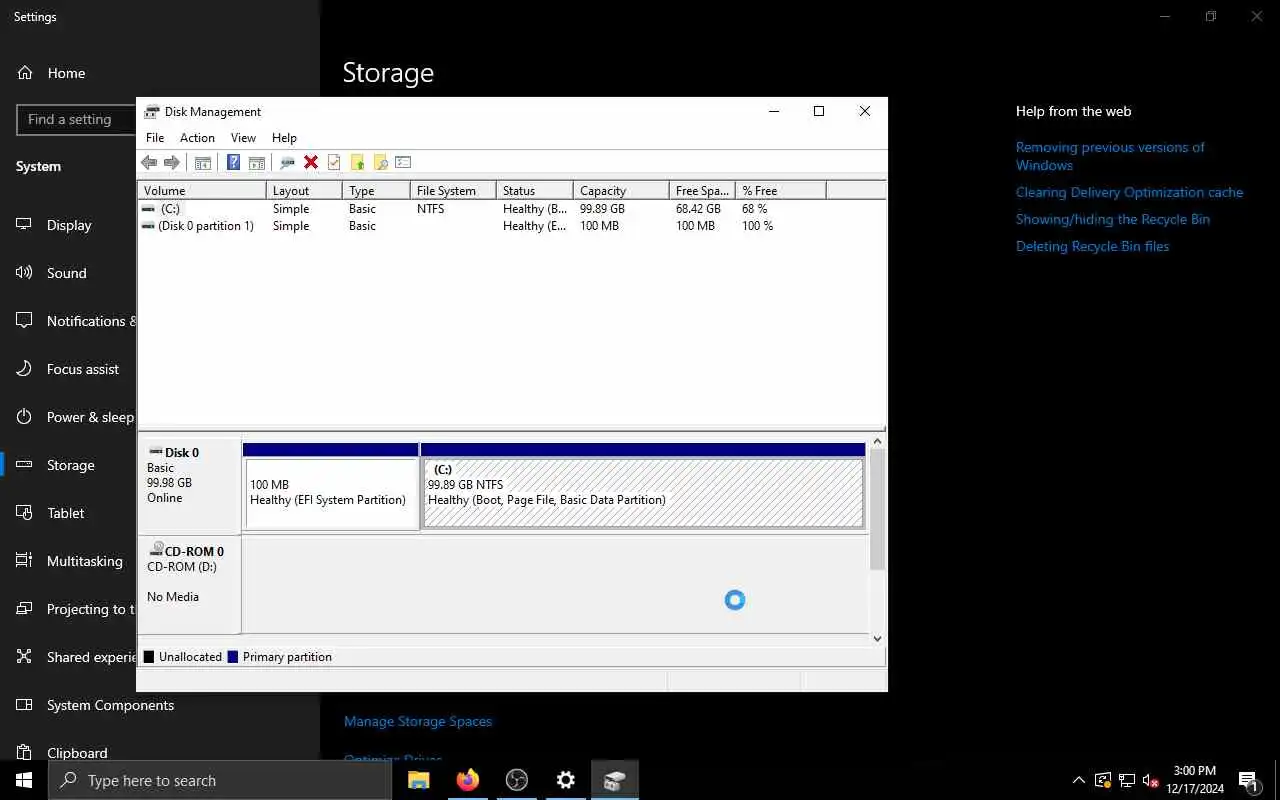Toggle the Show/Hide Action Pane toolbar icon
The width and height of the screenshot is (1280, 800).
click(257, 162)
